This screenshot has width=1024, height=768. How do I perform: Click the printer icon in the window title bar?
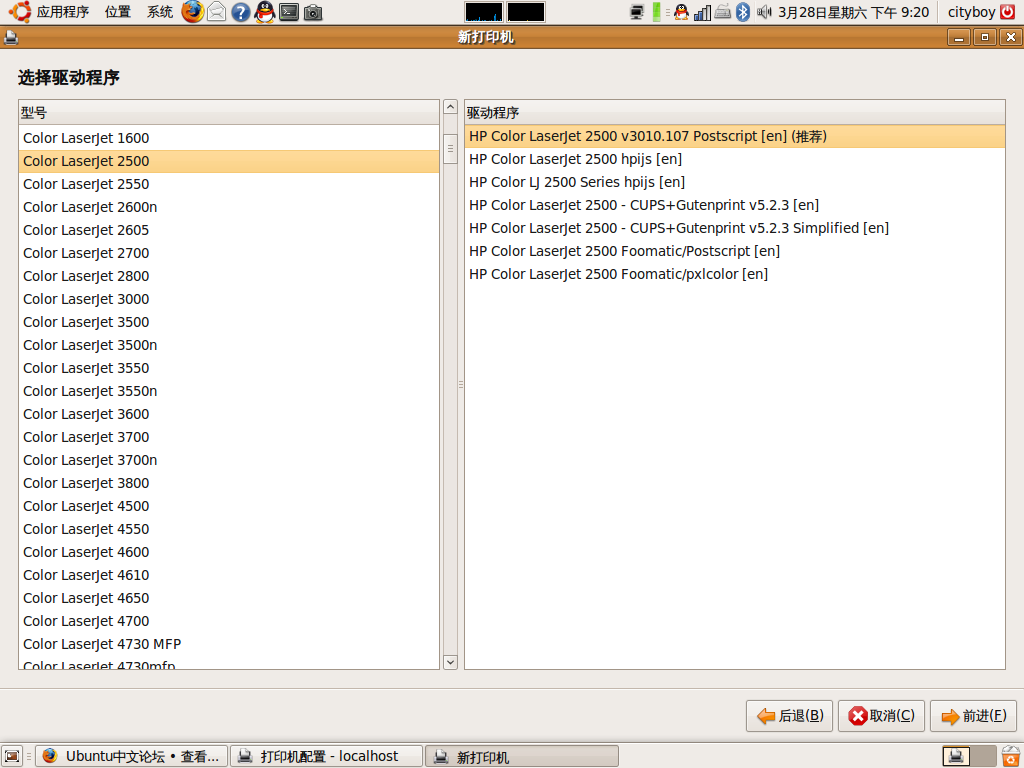pyautogui.click(x=10, y=37)
